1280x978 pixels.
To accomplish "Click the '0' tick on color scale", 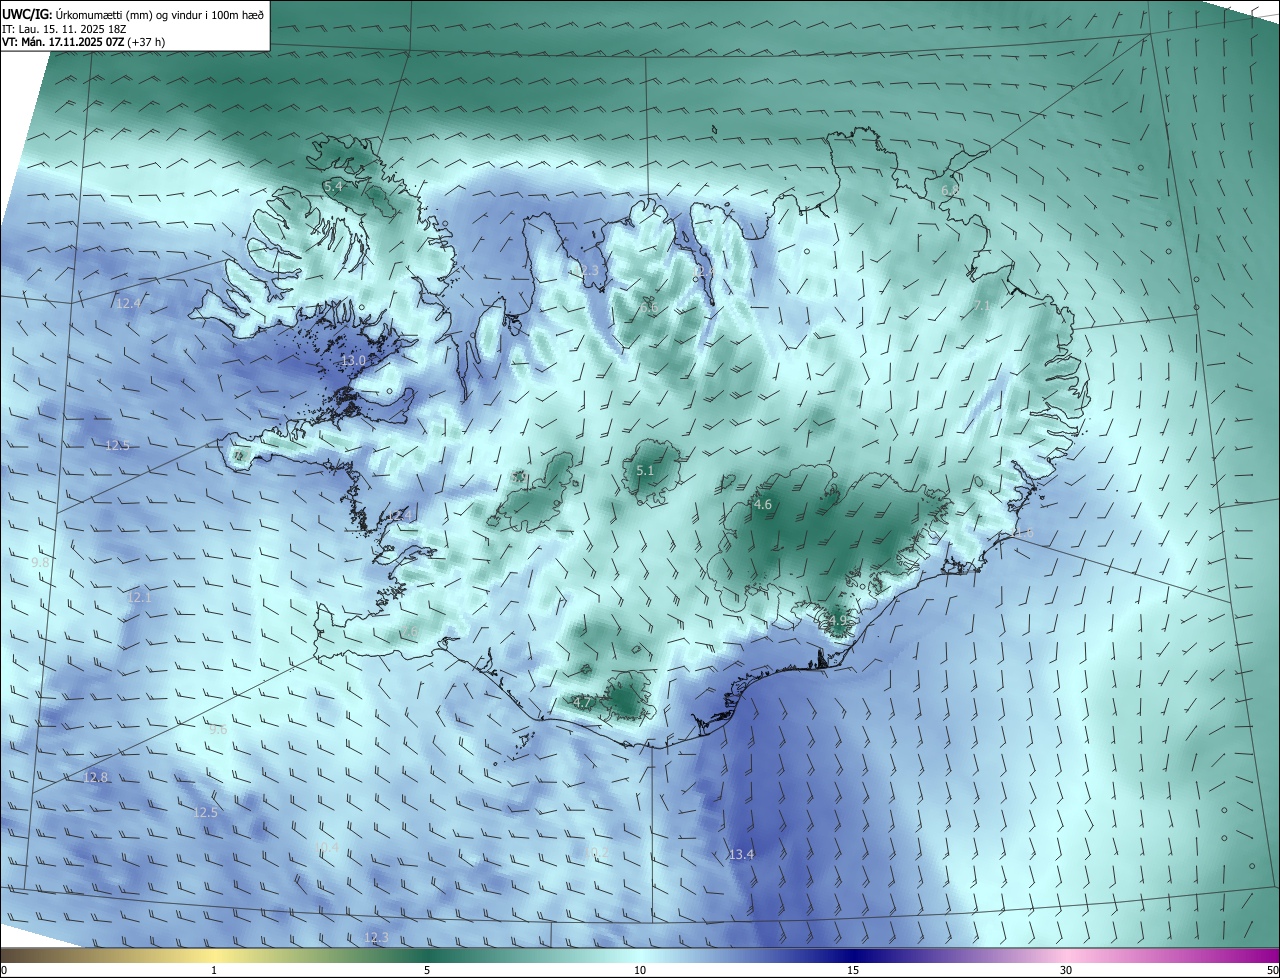I will pyautogui.click(x=4, y=970).
